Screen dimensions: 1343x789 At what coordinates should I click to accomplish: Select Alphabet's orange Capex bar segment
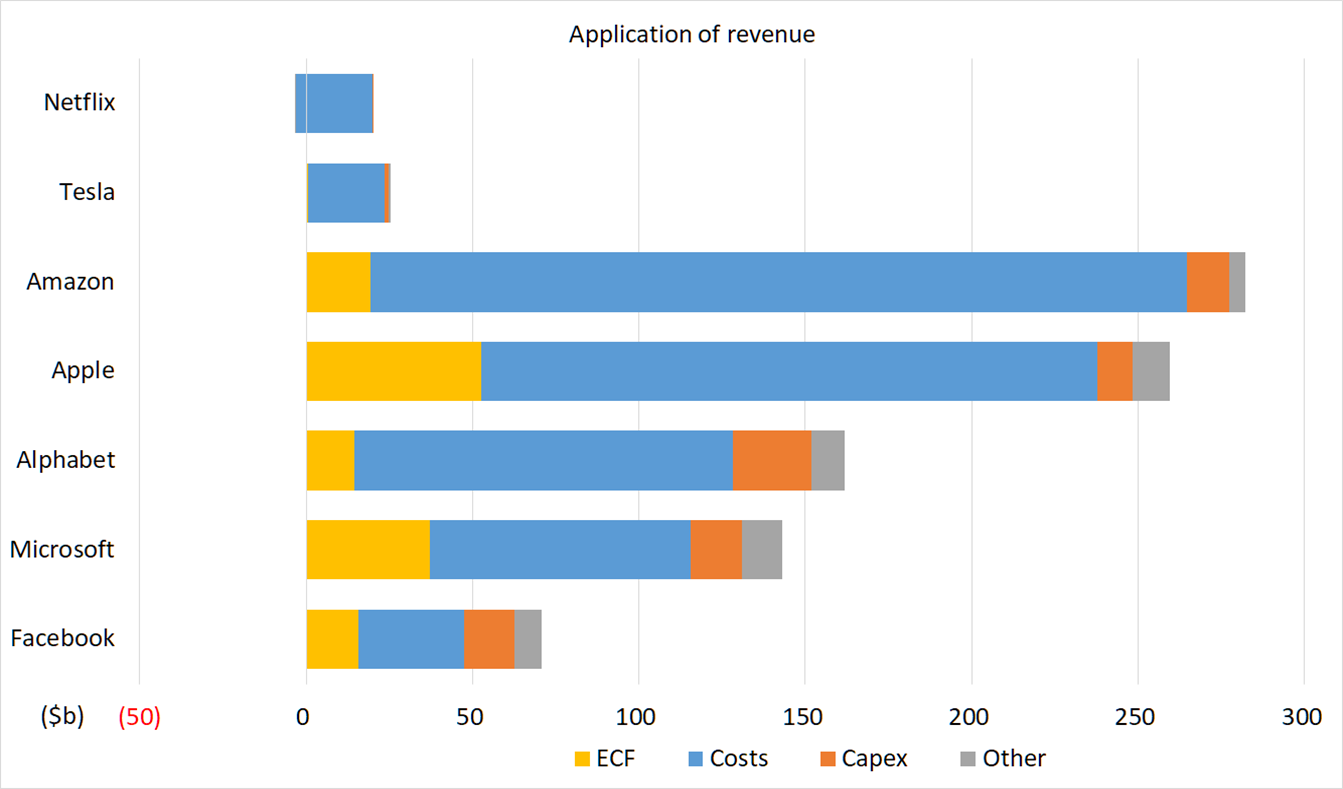point(772,460)
